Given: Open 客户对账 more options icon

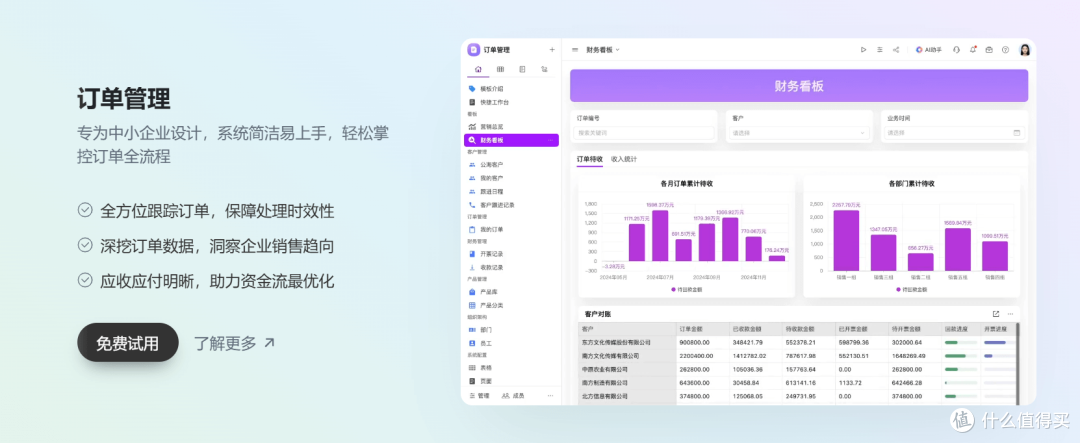Looking at the screenshot, I should pyautogui.click(x=1010, y=313).
